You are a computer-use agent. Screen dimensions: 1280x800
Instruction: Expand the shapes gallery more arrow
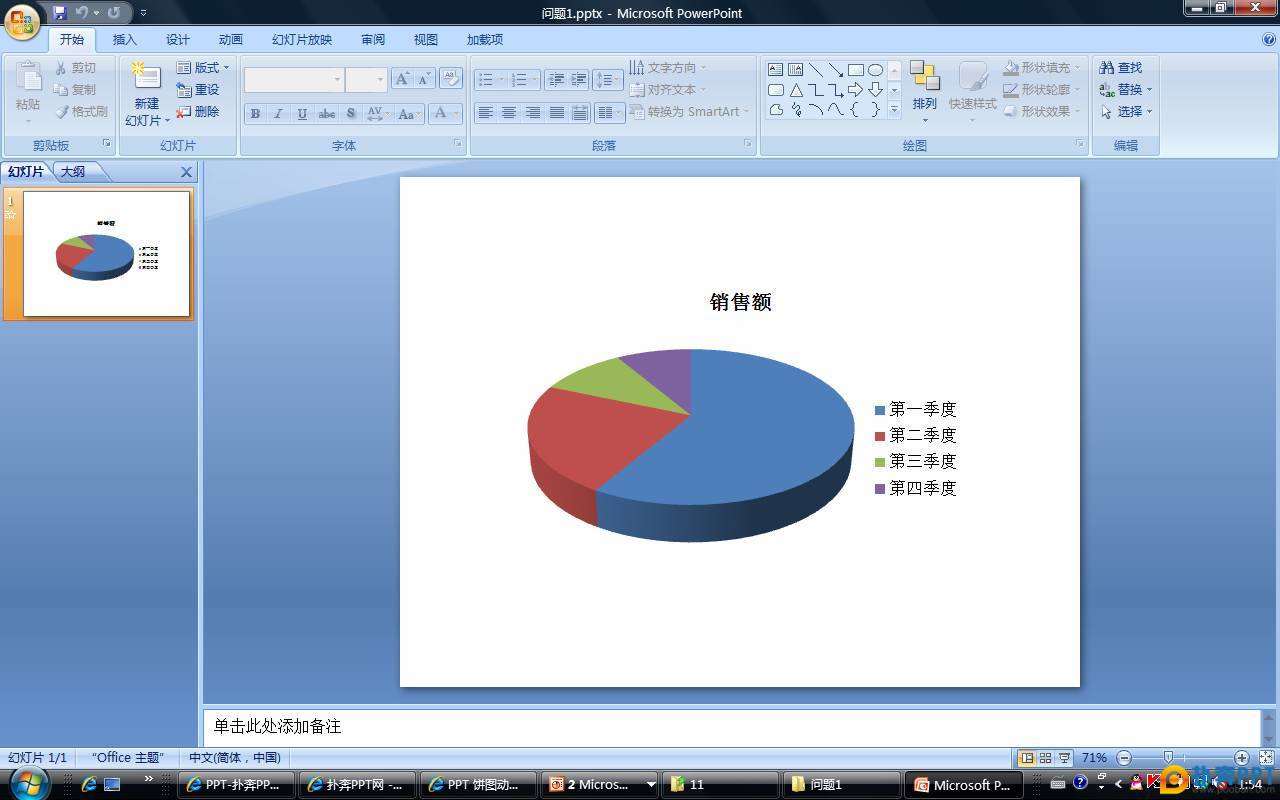(x=894, y=110)
